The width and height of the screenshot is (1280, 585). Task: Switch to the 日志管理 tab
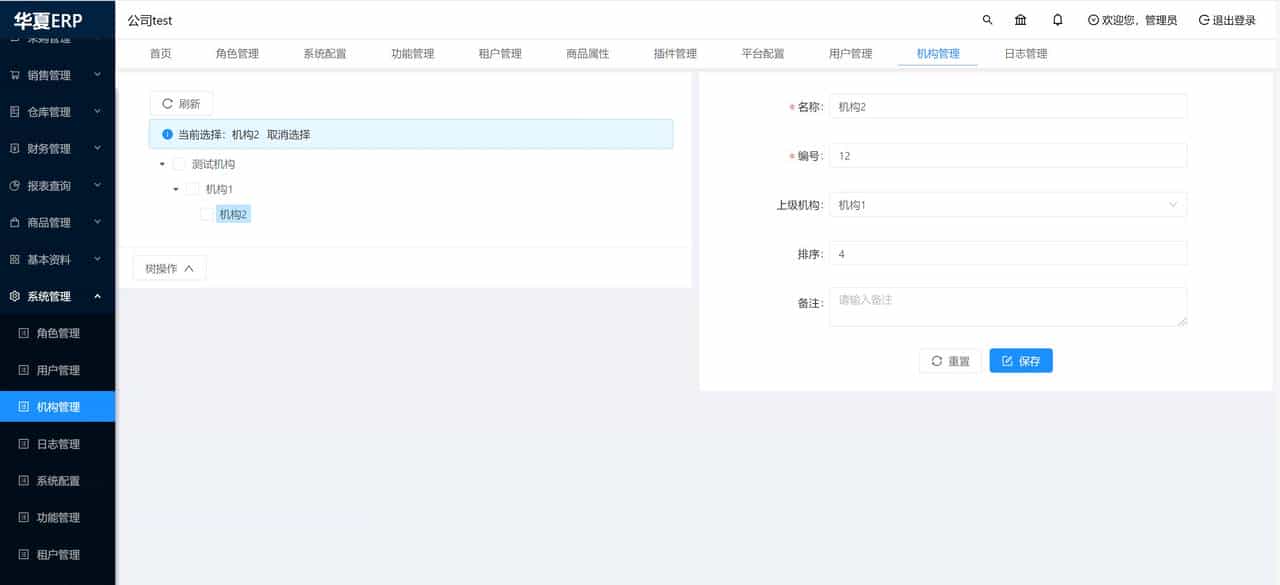click(1024, 54)
